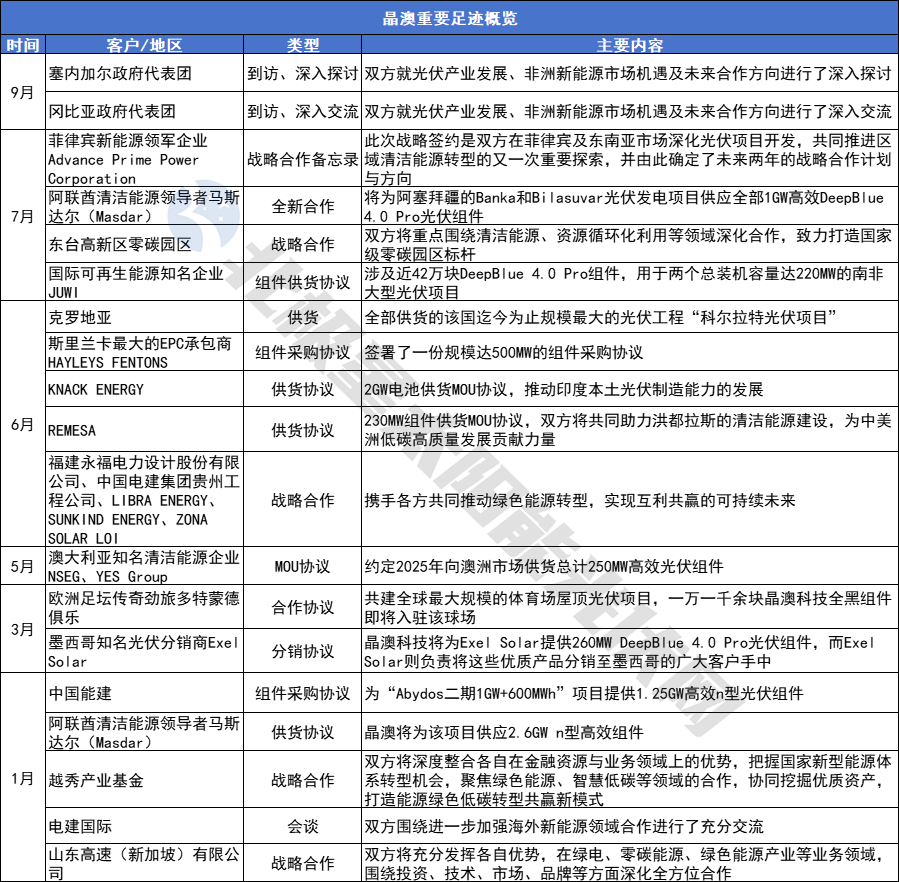The image size is (899, 882).
Task: Click the NSEG、YES Group customer cell
Action: point(144,566)
